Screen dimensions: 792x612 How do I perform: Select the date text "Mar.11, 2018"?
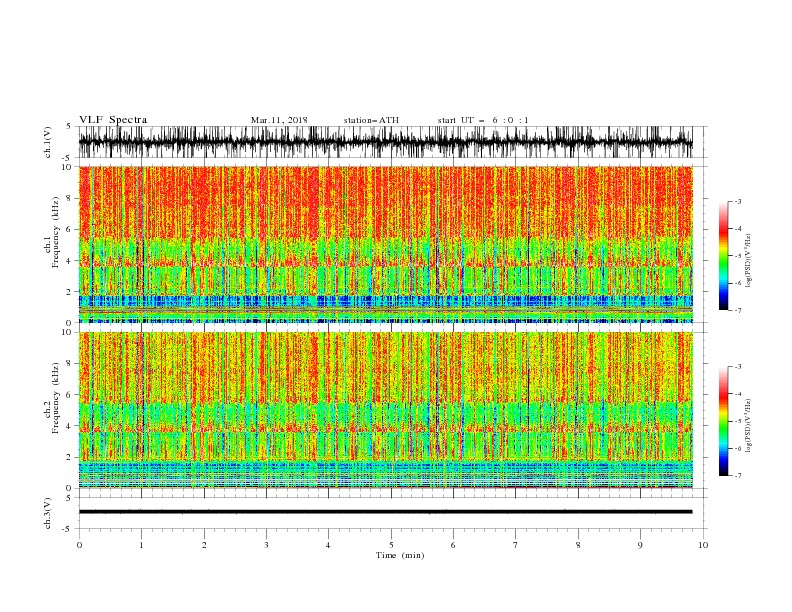(x=279, y=120)
